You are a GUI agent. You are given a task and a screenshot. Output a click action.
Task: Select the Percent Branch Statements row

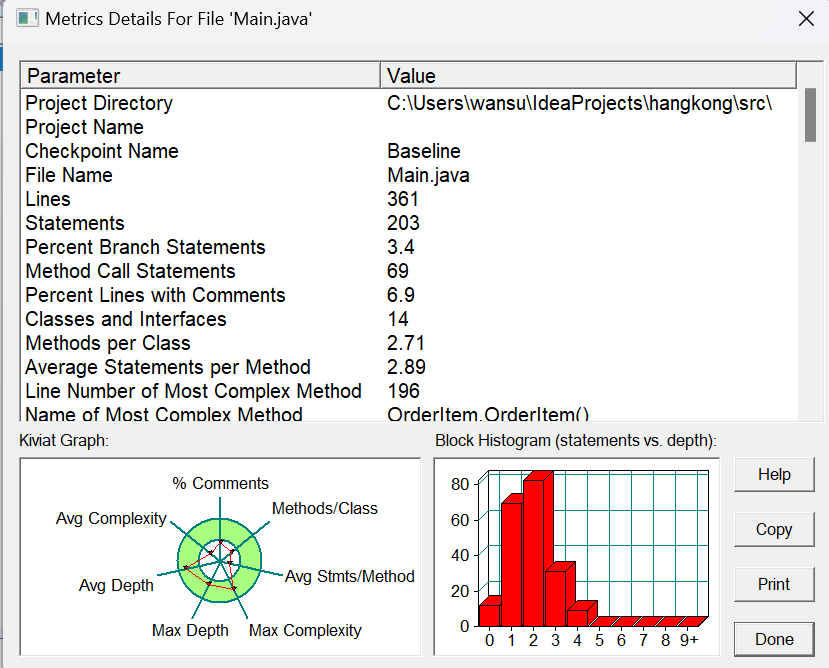[x=408, y=247]
